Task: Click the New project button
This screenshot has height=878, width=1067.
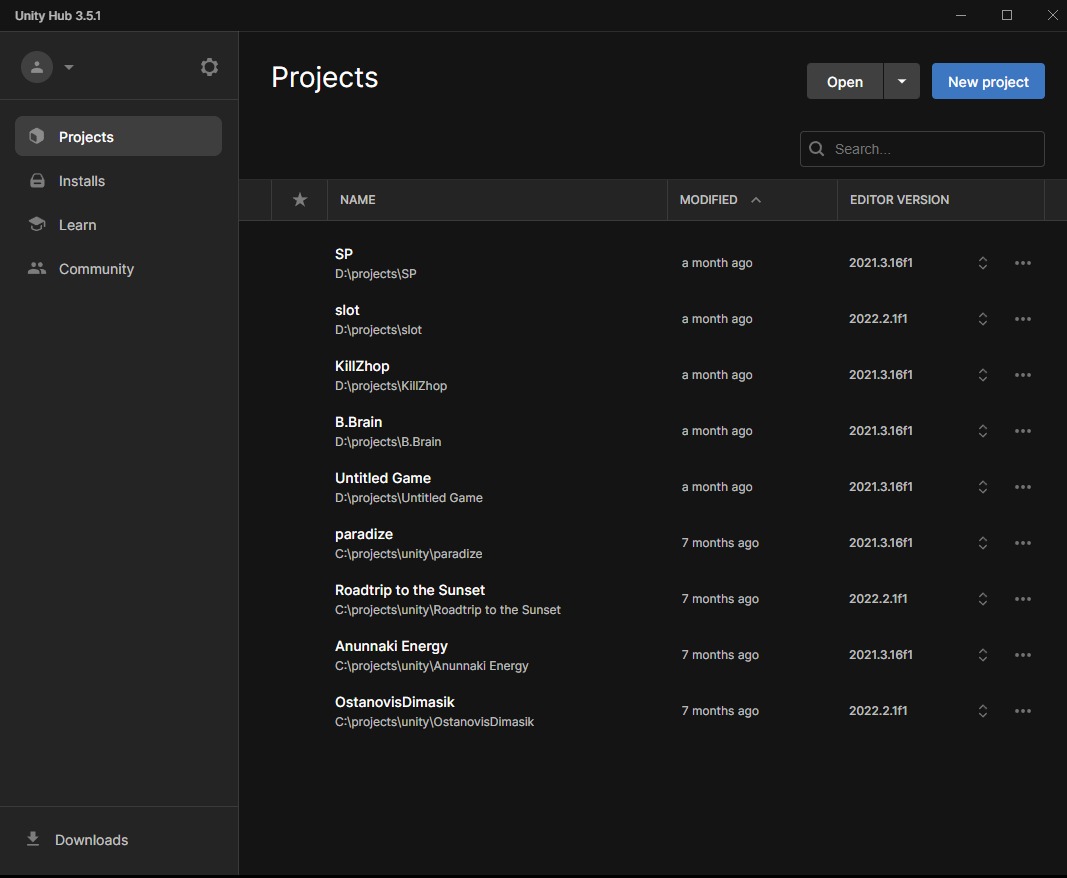Action: (988, 82)
